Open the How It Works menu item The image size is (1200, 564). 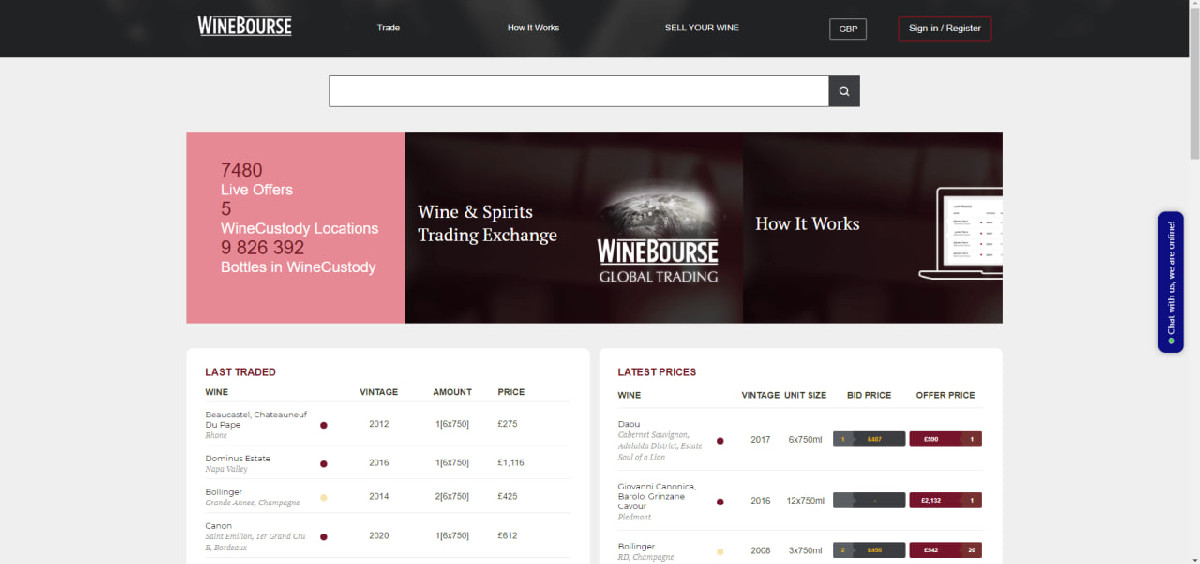[x=533, y=28]
